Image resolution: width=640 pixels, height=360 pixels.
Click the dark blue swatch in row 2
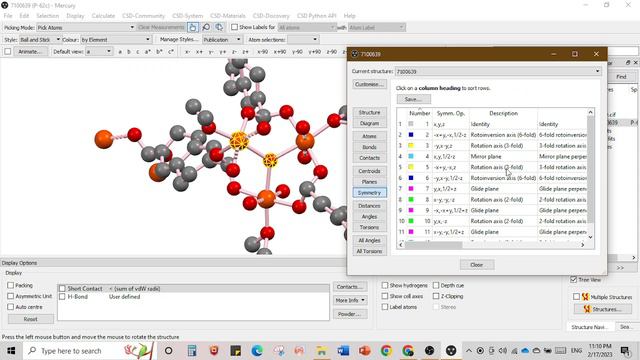click(411, 135)
